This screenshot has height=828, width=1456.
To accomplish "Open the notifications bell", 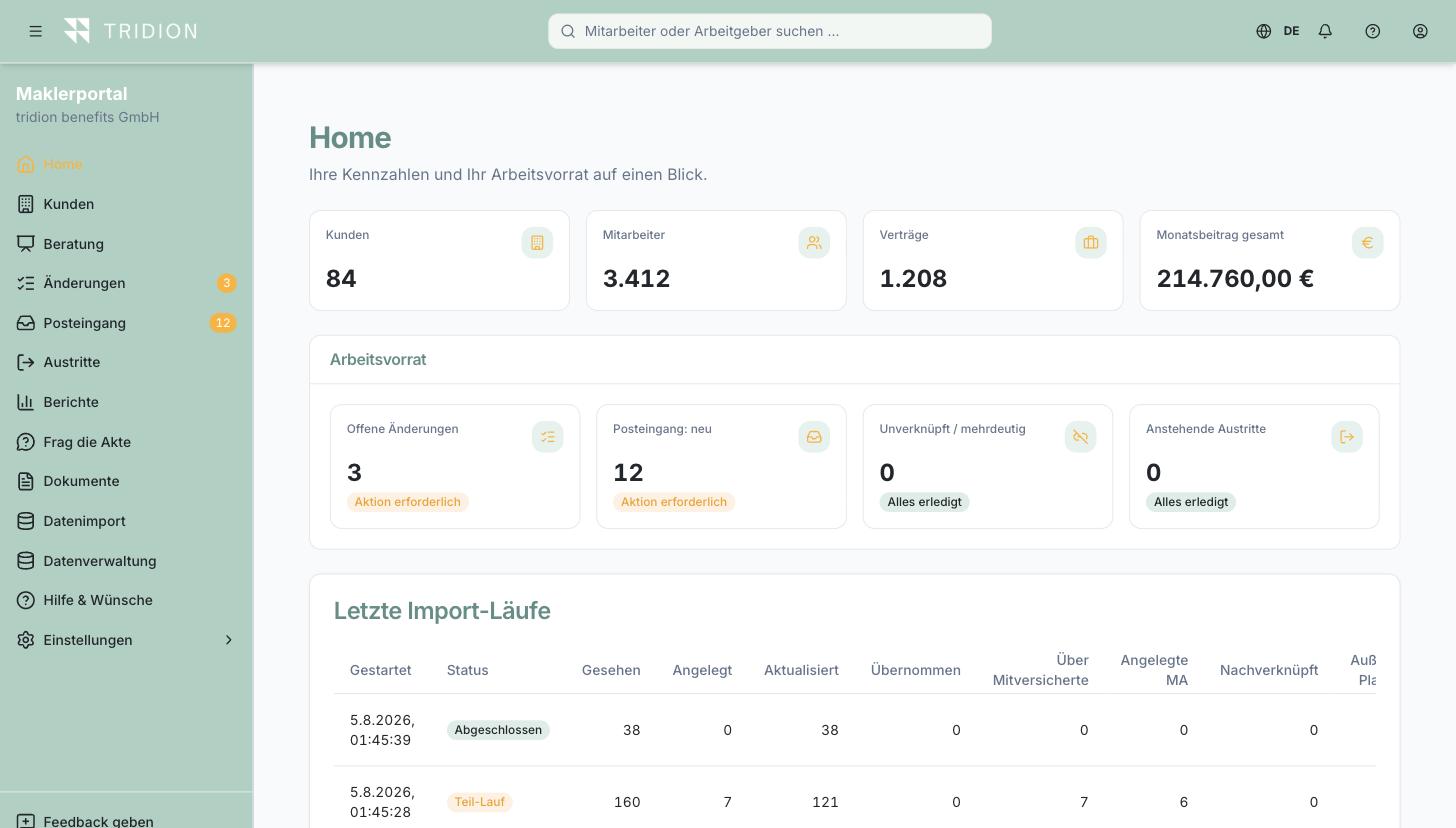I will pyautogui.click(x=1325, y=31).
